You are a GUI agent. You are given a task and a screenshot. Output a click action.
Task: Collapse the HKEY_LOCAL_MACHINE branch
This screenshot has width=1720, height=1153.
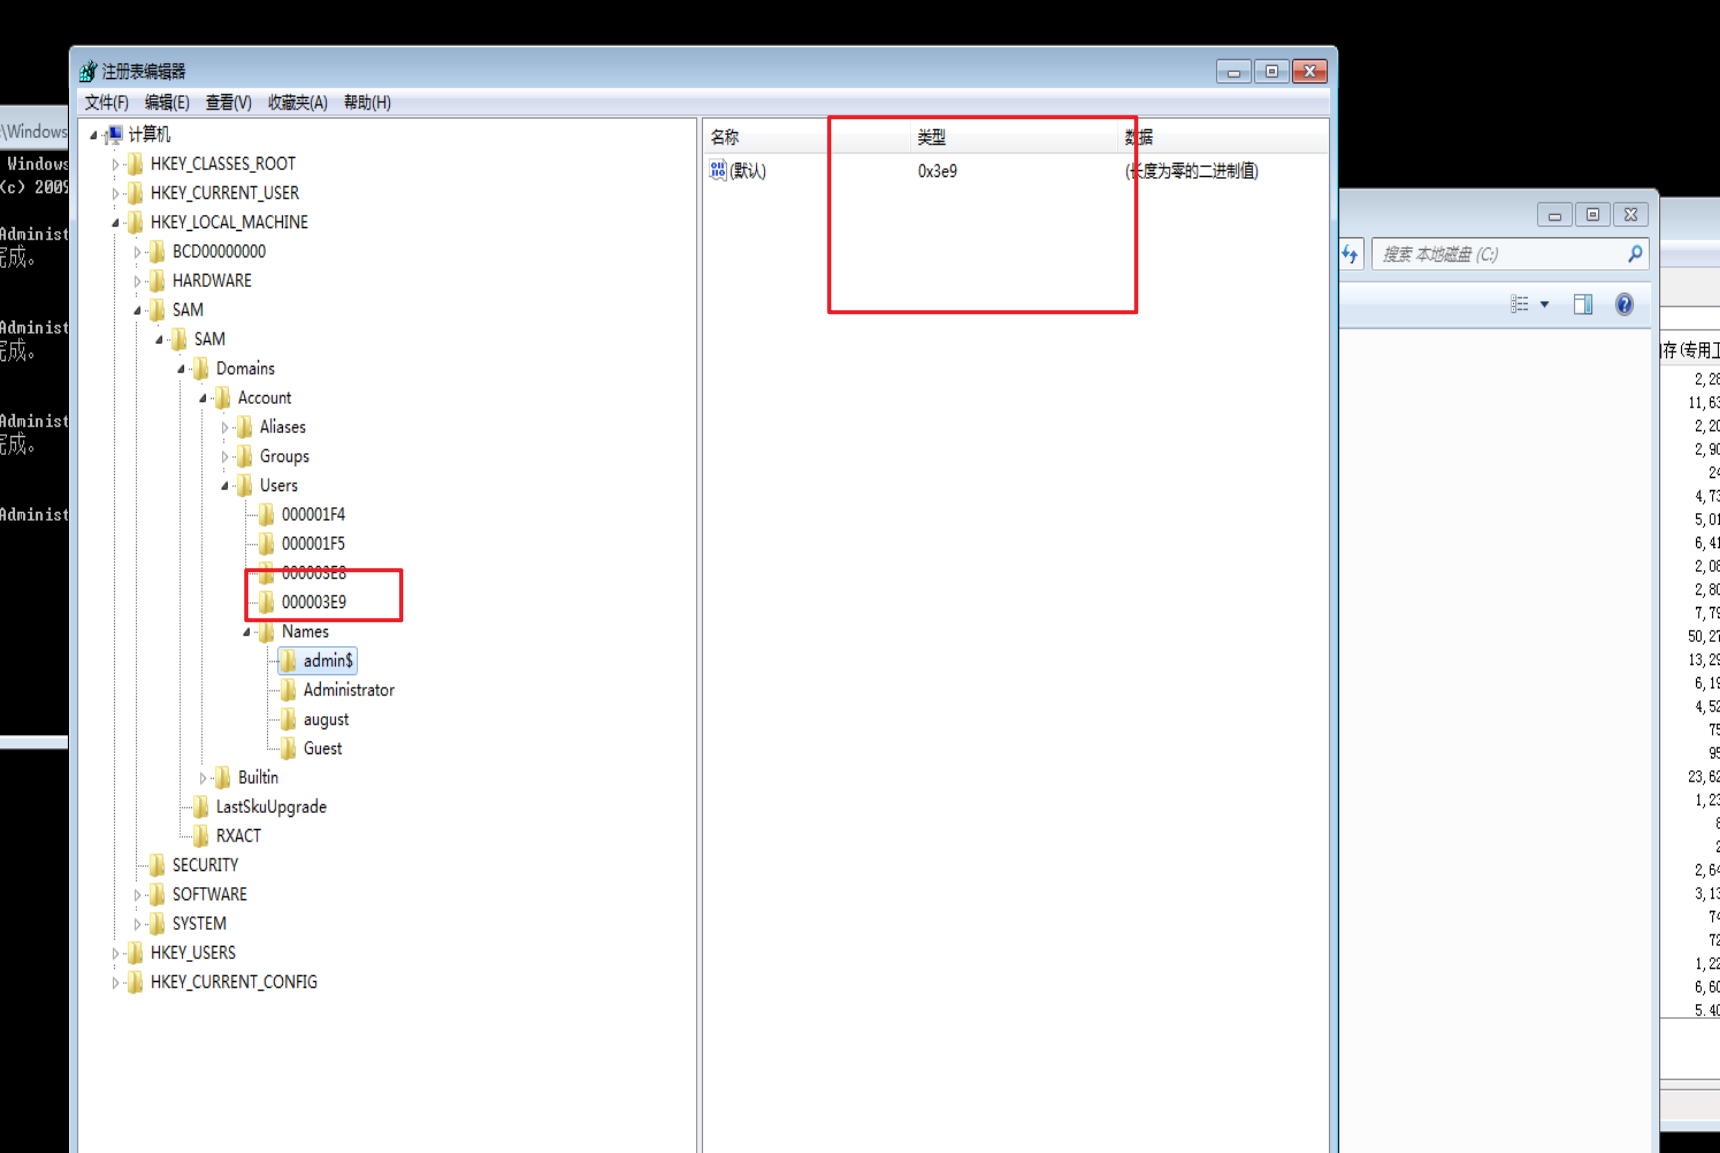[116, 222]
